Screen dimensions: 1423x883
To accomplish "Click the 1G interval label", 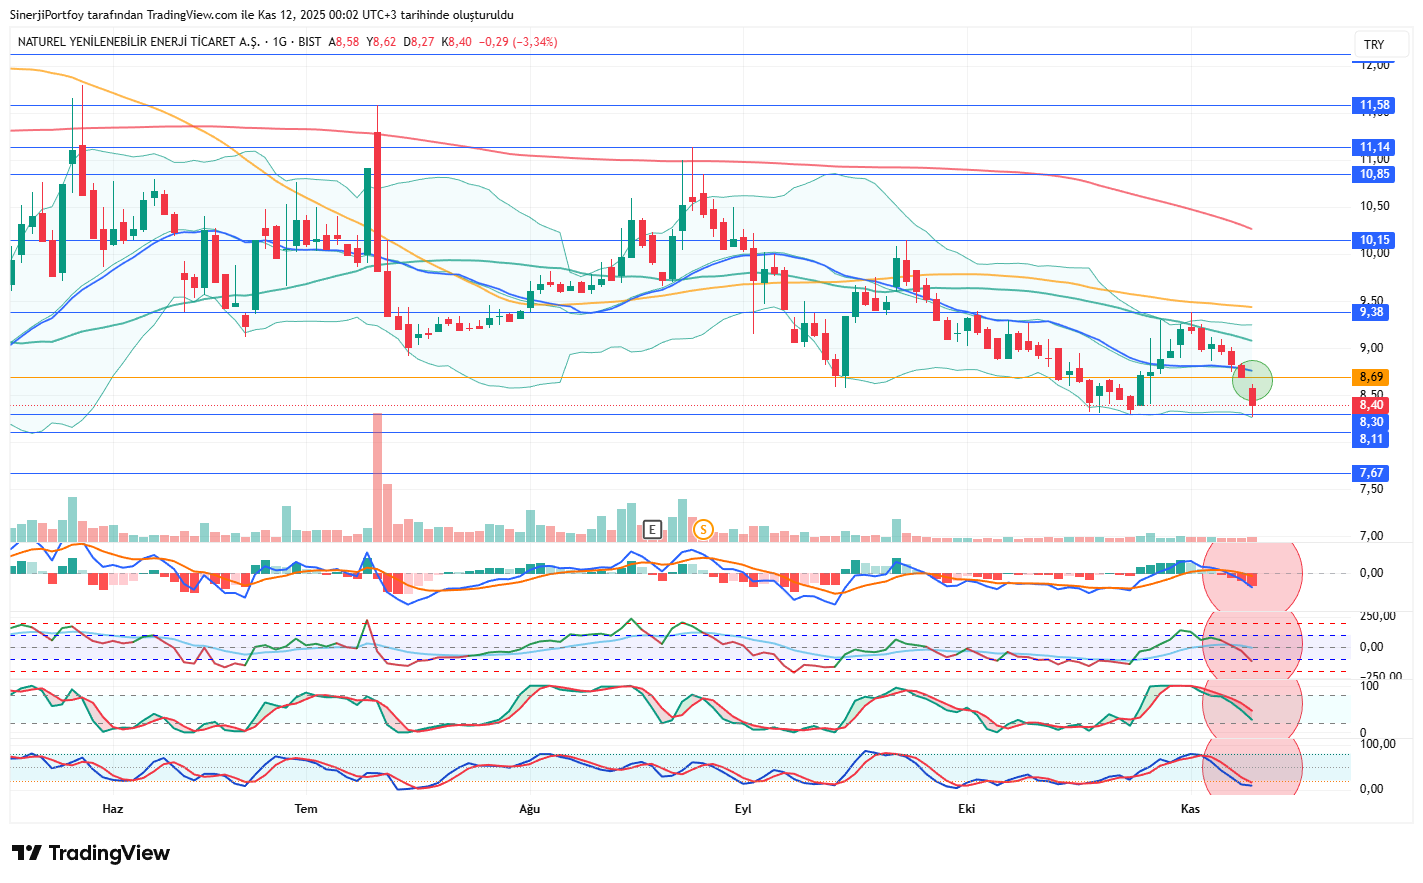I will [279, 42].
